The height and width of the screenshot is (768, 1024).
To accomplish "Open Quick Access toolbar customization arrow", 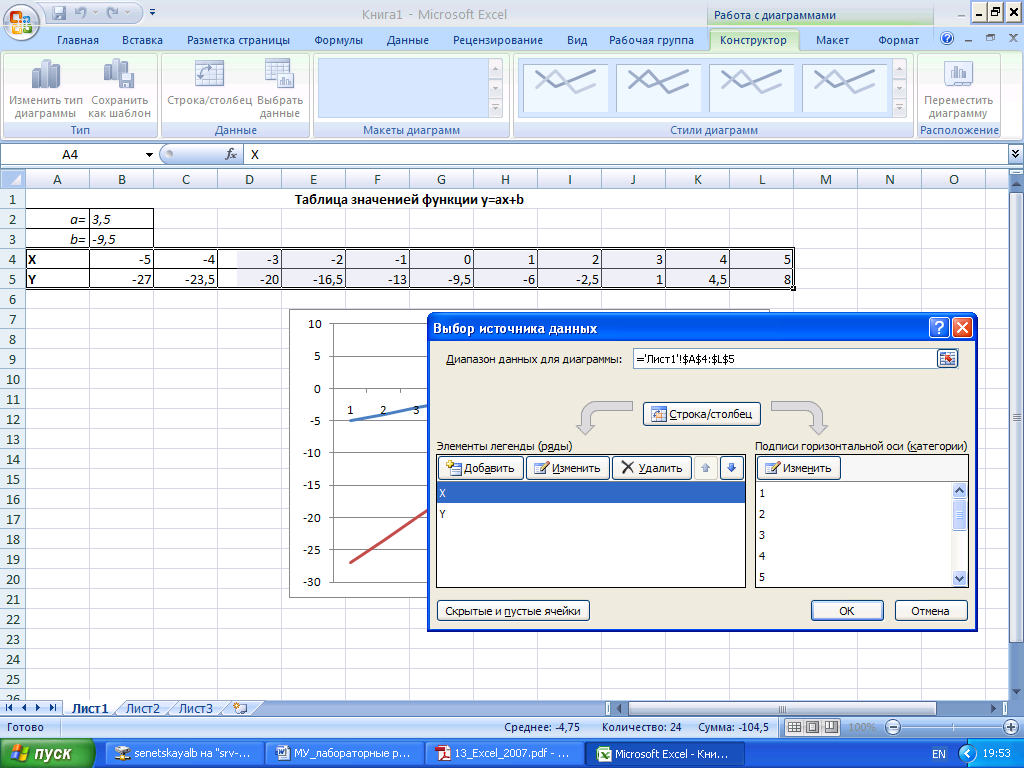I will coord(152,12).
